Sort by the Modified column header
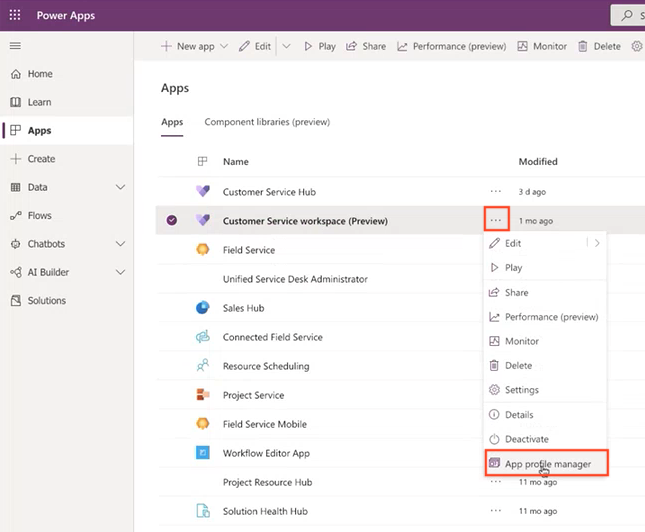Viewport: 645px width, 532px height. pos(538,162)
